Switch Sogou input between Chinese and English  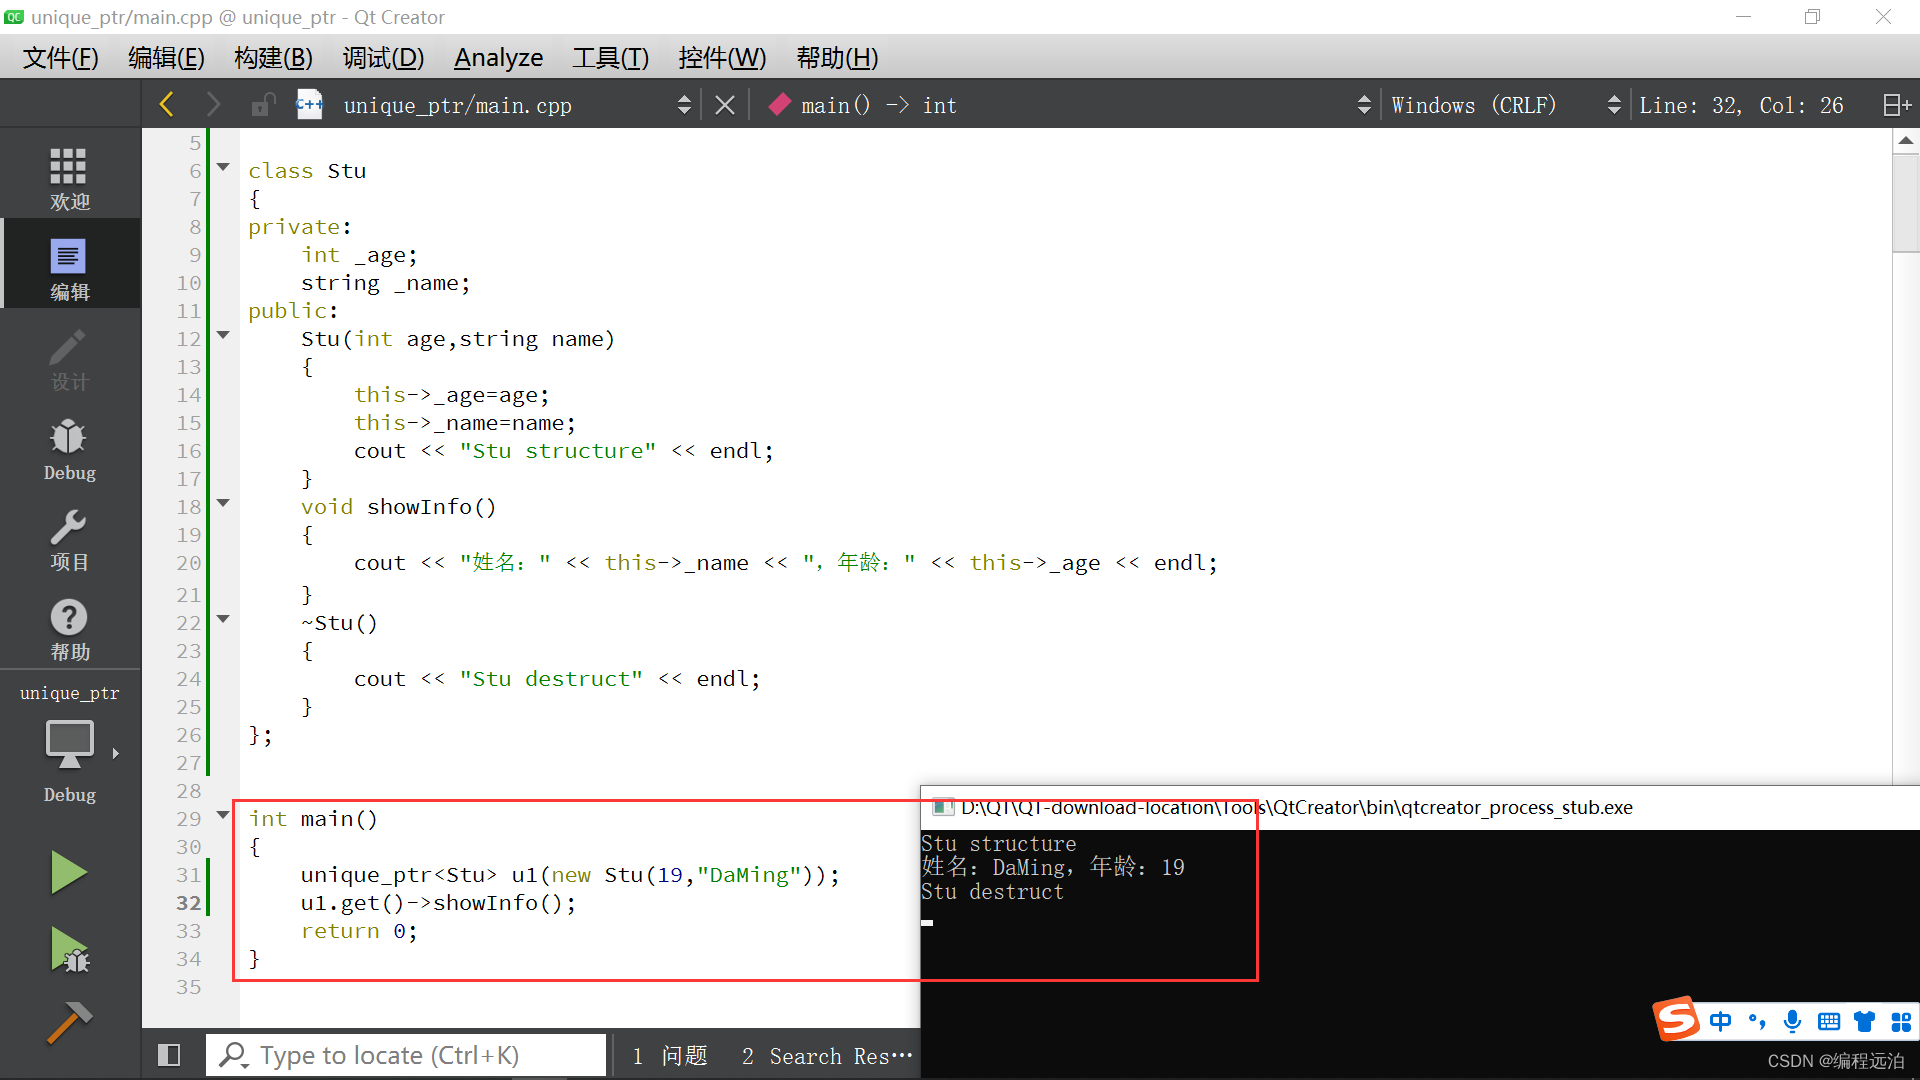tap(1721, 1021)
